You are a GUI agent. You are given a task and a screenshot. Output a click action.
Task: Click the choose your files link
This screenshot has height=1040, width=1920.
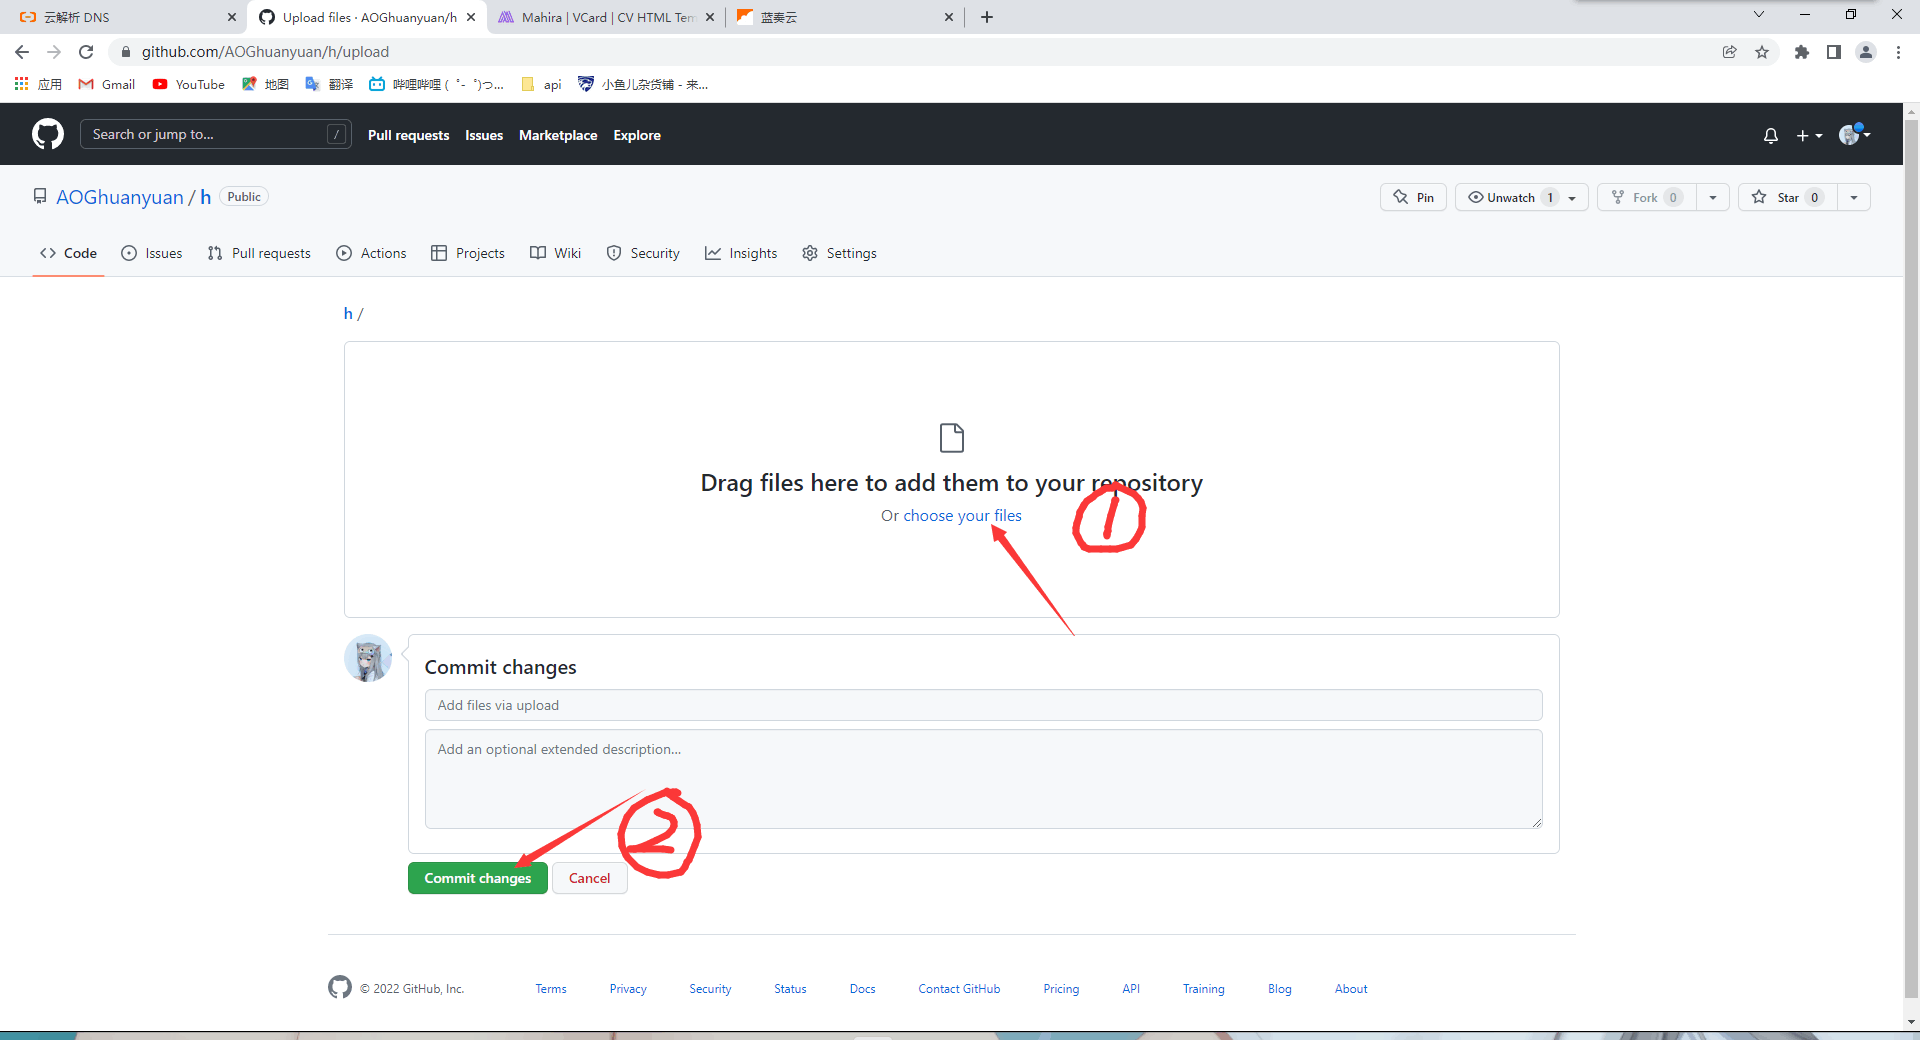pos(961,515)
